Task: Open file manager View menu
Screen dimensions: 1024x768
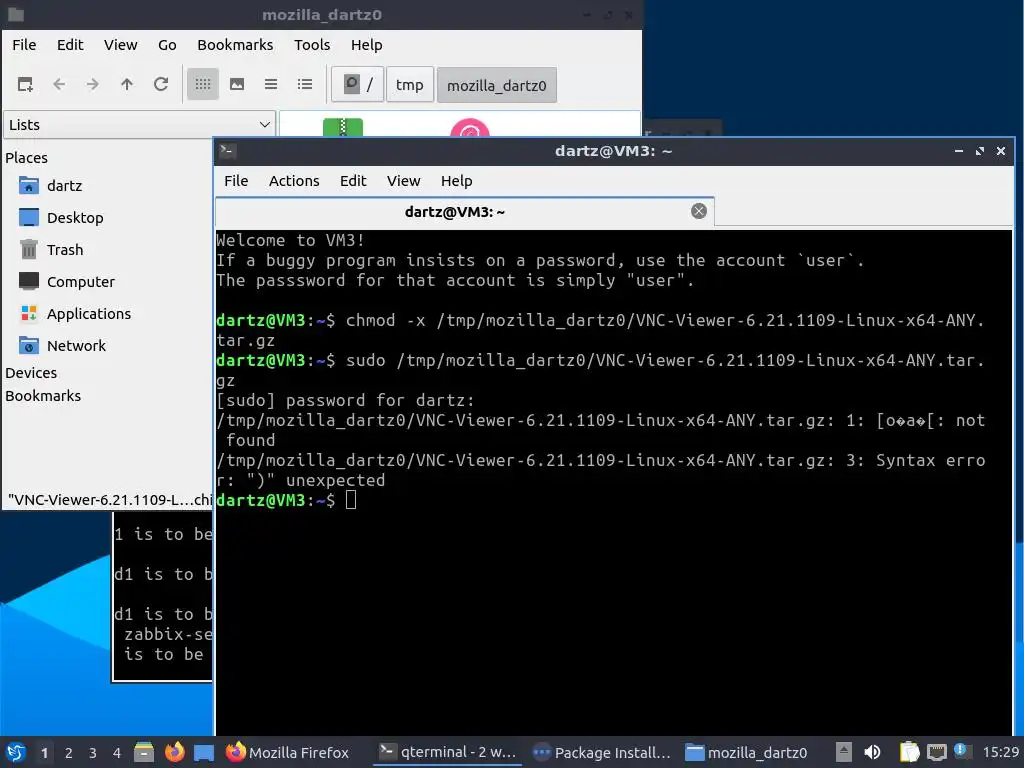Action: 121,45
